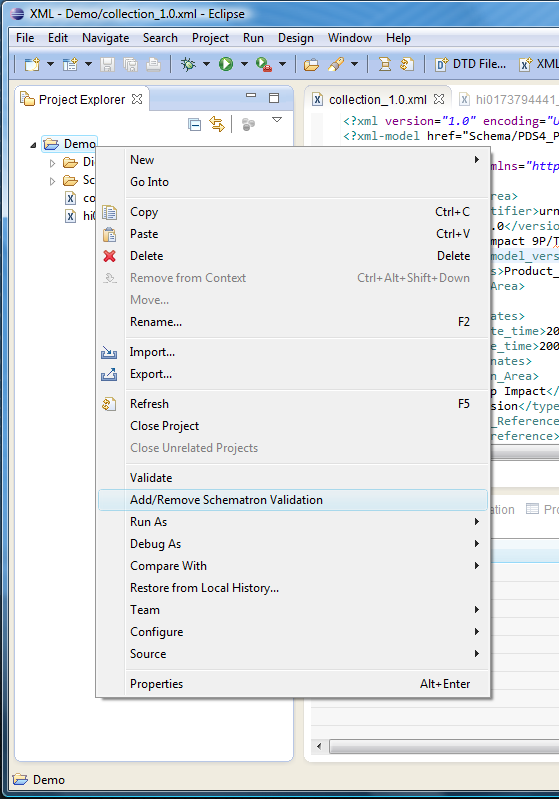Viewport: 559px width, 799px height.
Task: Click the refresh-style icon before DTD File
Action: [407, 64]
